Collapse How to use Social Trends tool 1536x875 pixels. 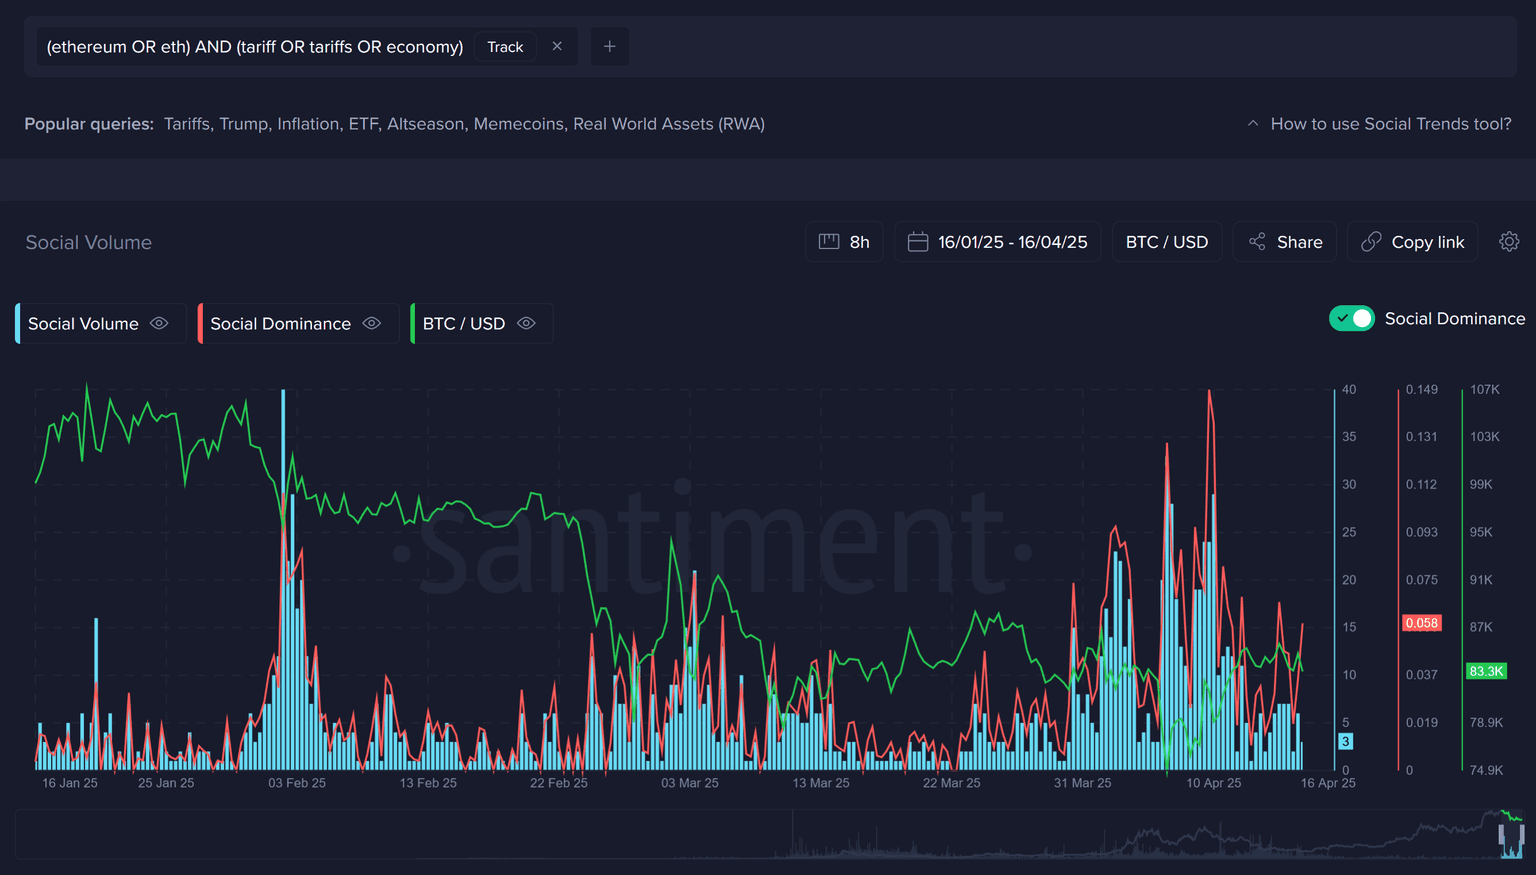1380,124
